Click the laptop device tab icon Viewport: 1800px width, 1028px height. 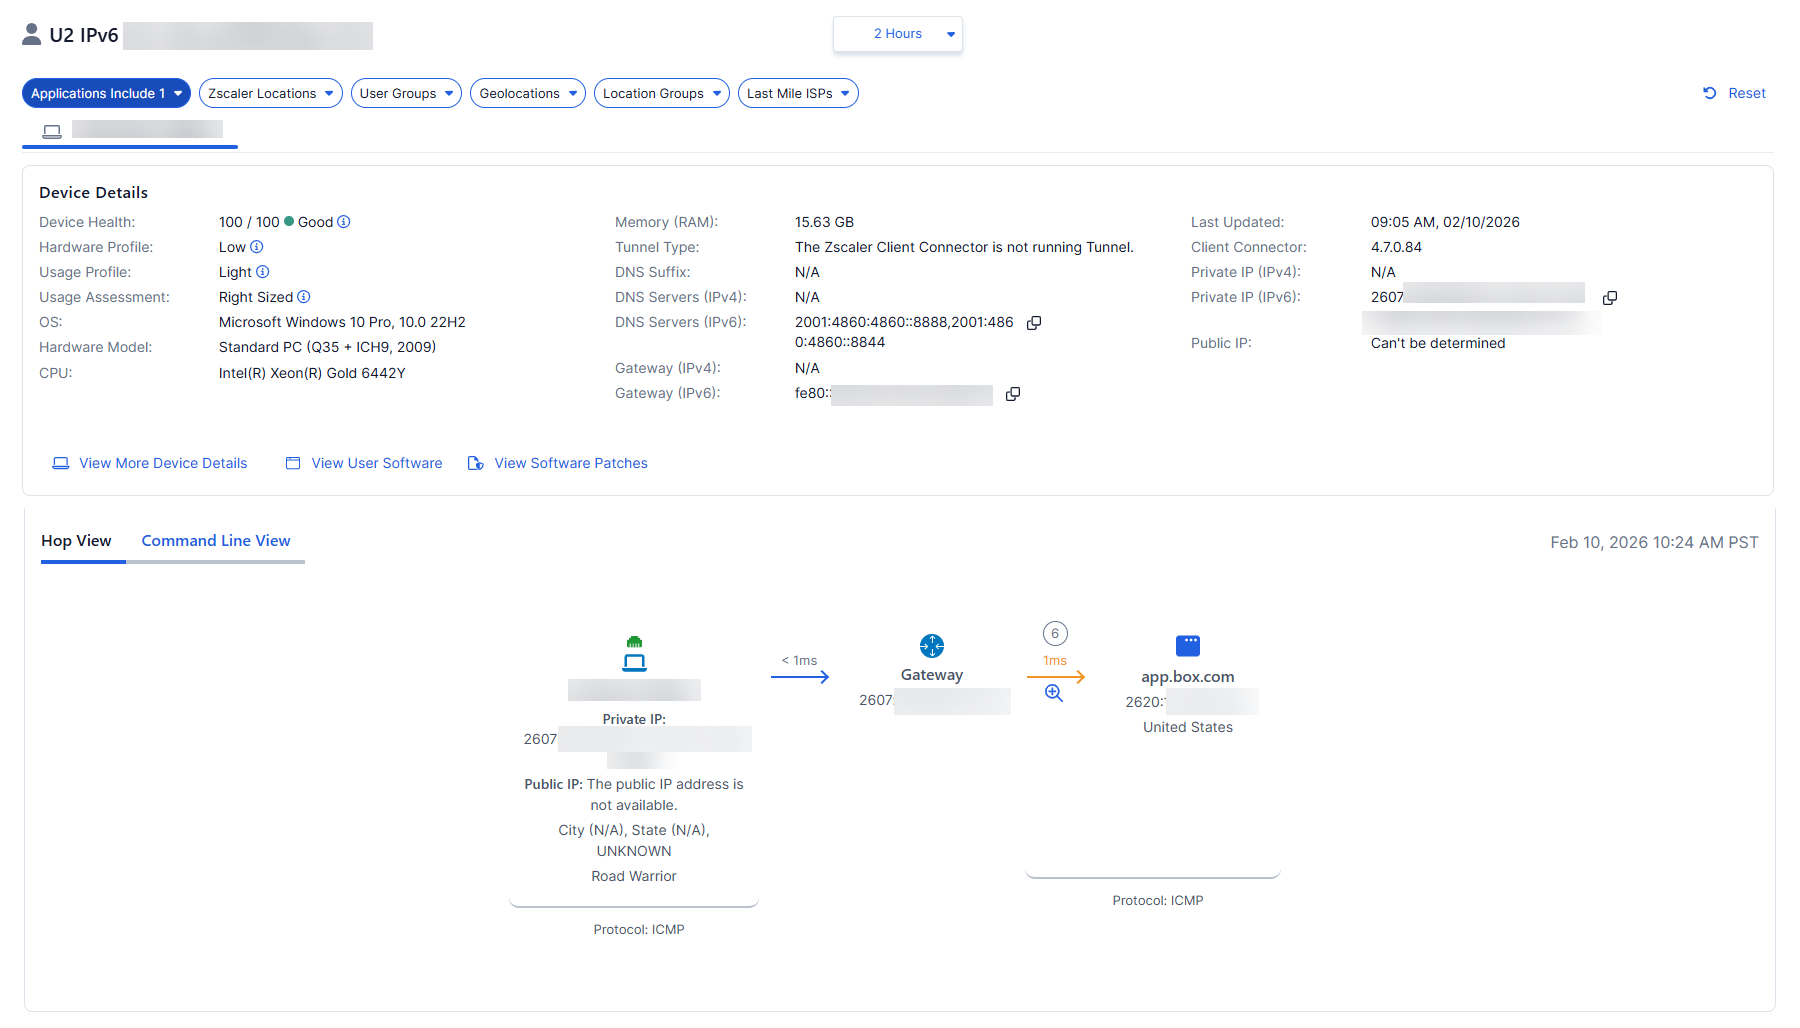[52, 131]
